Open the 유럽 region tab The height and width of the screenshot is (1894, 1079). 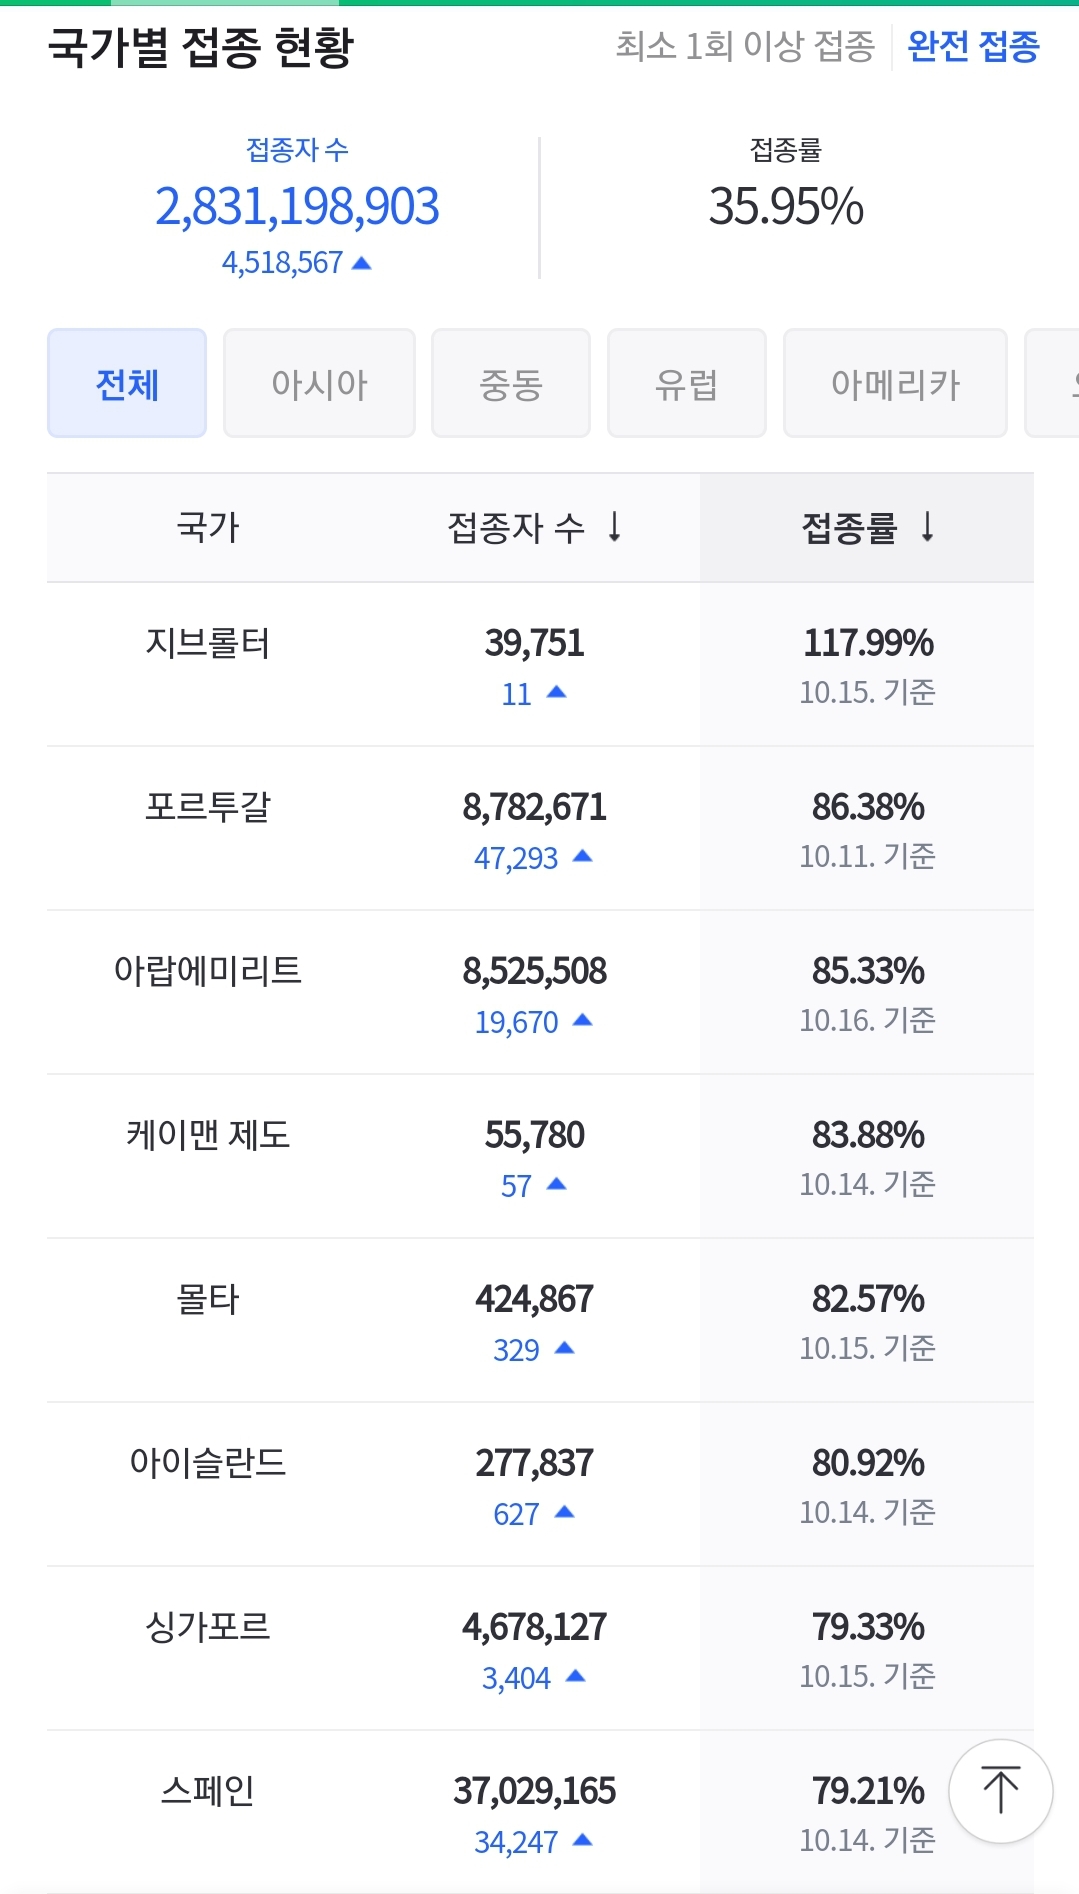[687, 383]
